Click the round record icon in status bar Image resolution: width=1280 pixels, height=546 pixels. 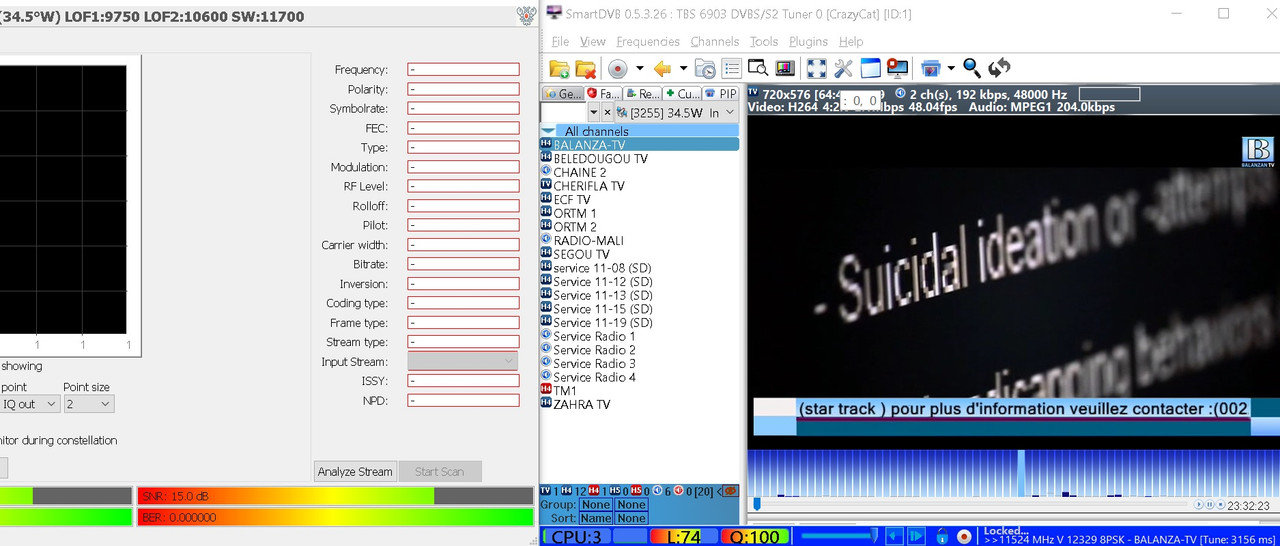coord(964,536)
